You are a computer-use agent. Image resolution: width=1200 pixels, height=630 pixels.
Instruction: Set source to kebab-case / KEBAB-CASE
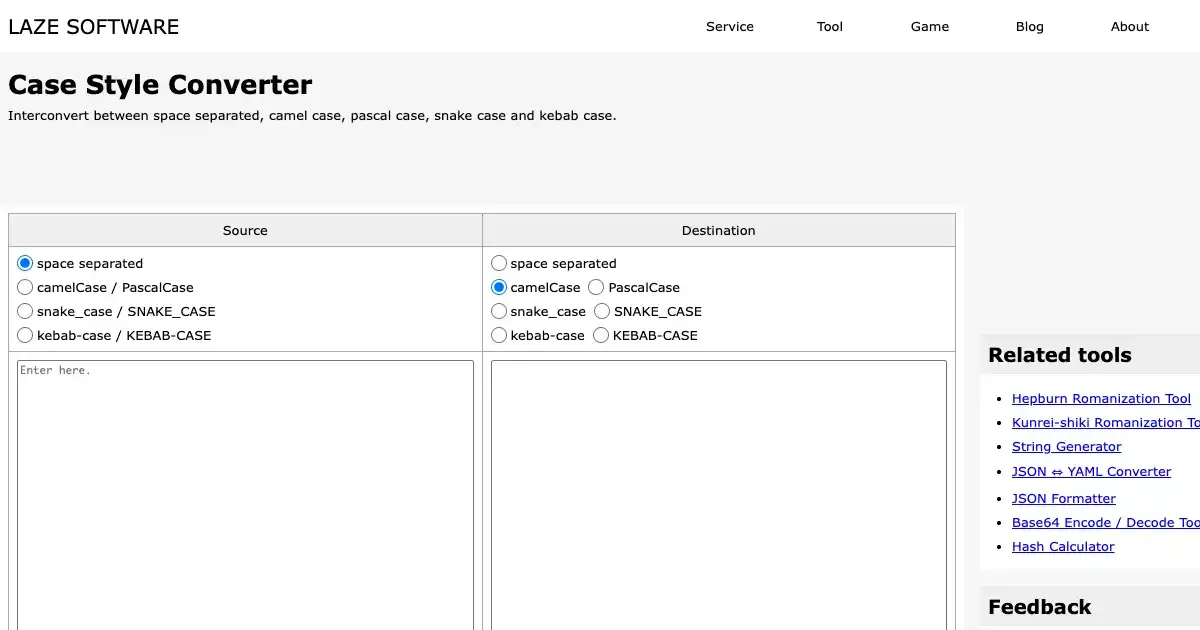[x=26, y=335]
